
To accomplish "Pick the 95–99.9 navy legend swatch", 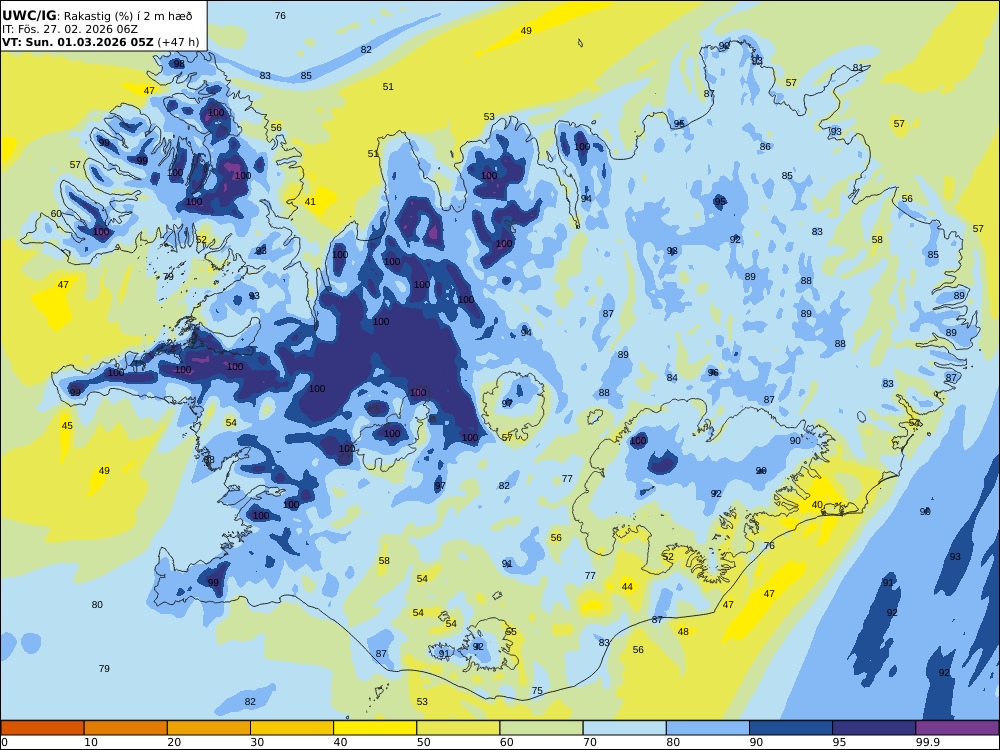I will click(x=874, y=728).
